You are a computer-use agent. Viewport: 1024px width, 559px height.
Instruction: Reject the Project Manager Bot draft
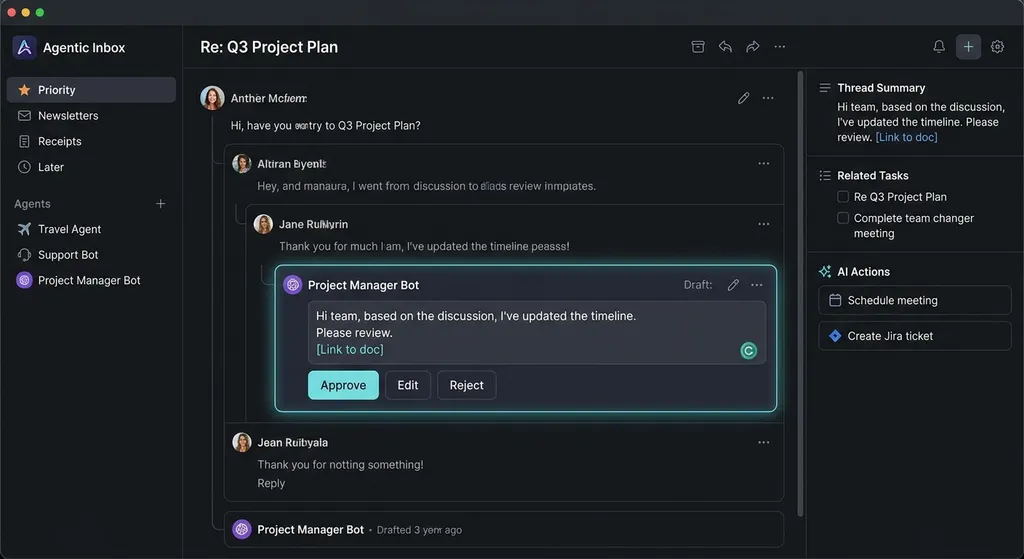(466, 385)
